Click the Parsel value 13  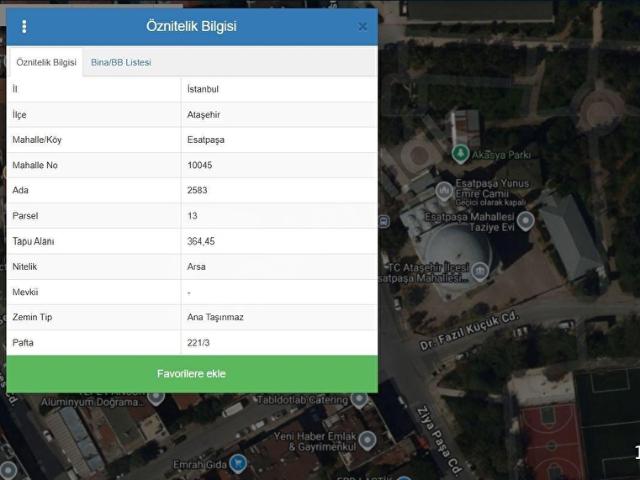(192, 216)
